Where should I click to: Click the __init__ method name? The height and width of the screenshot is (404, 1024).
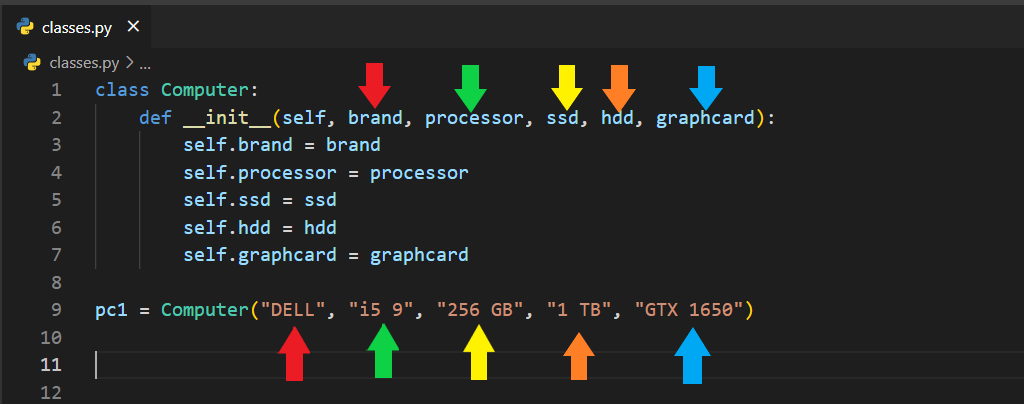227,118
